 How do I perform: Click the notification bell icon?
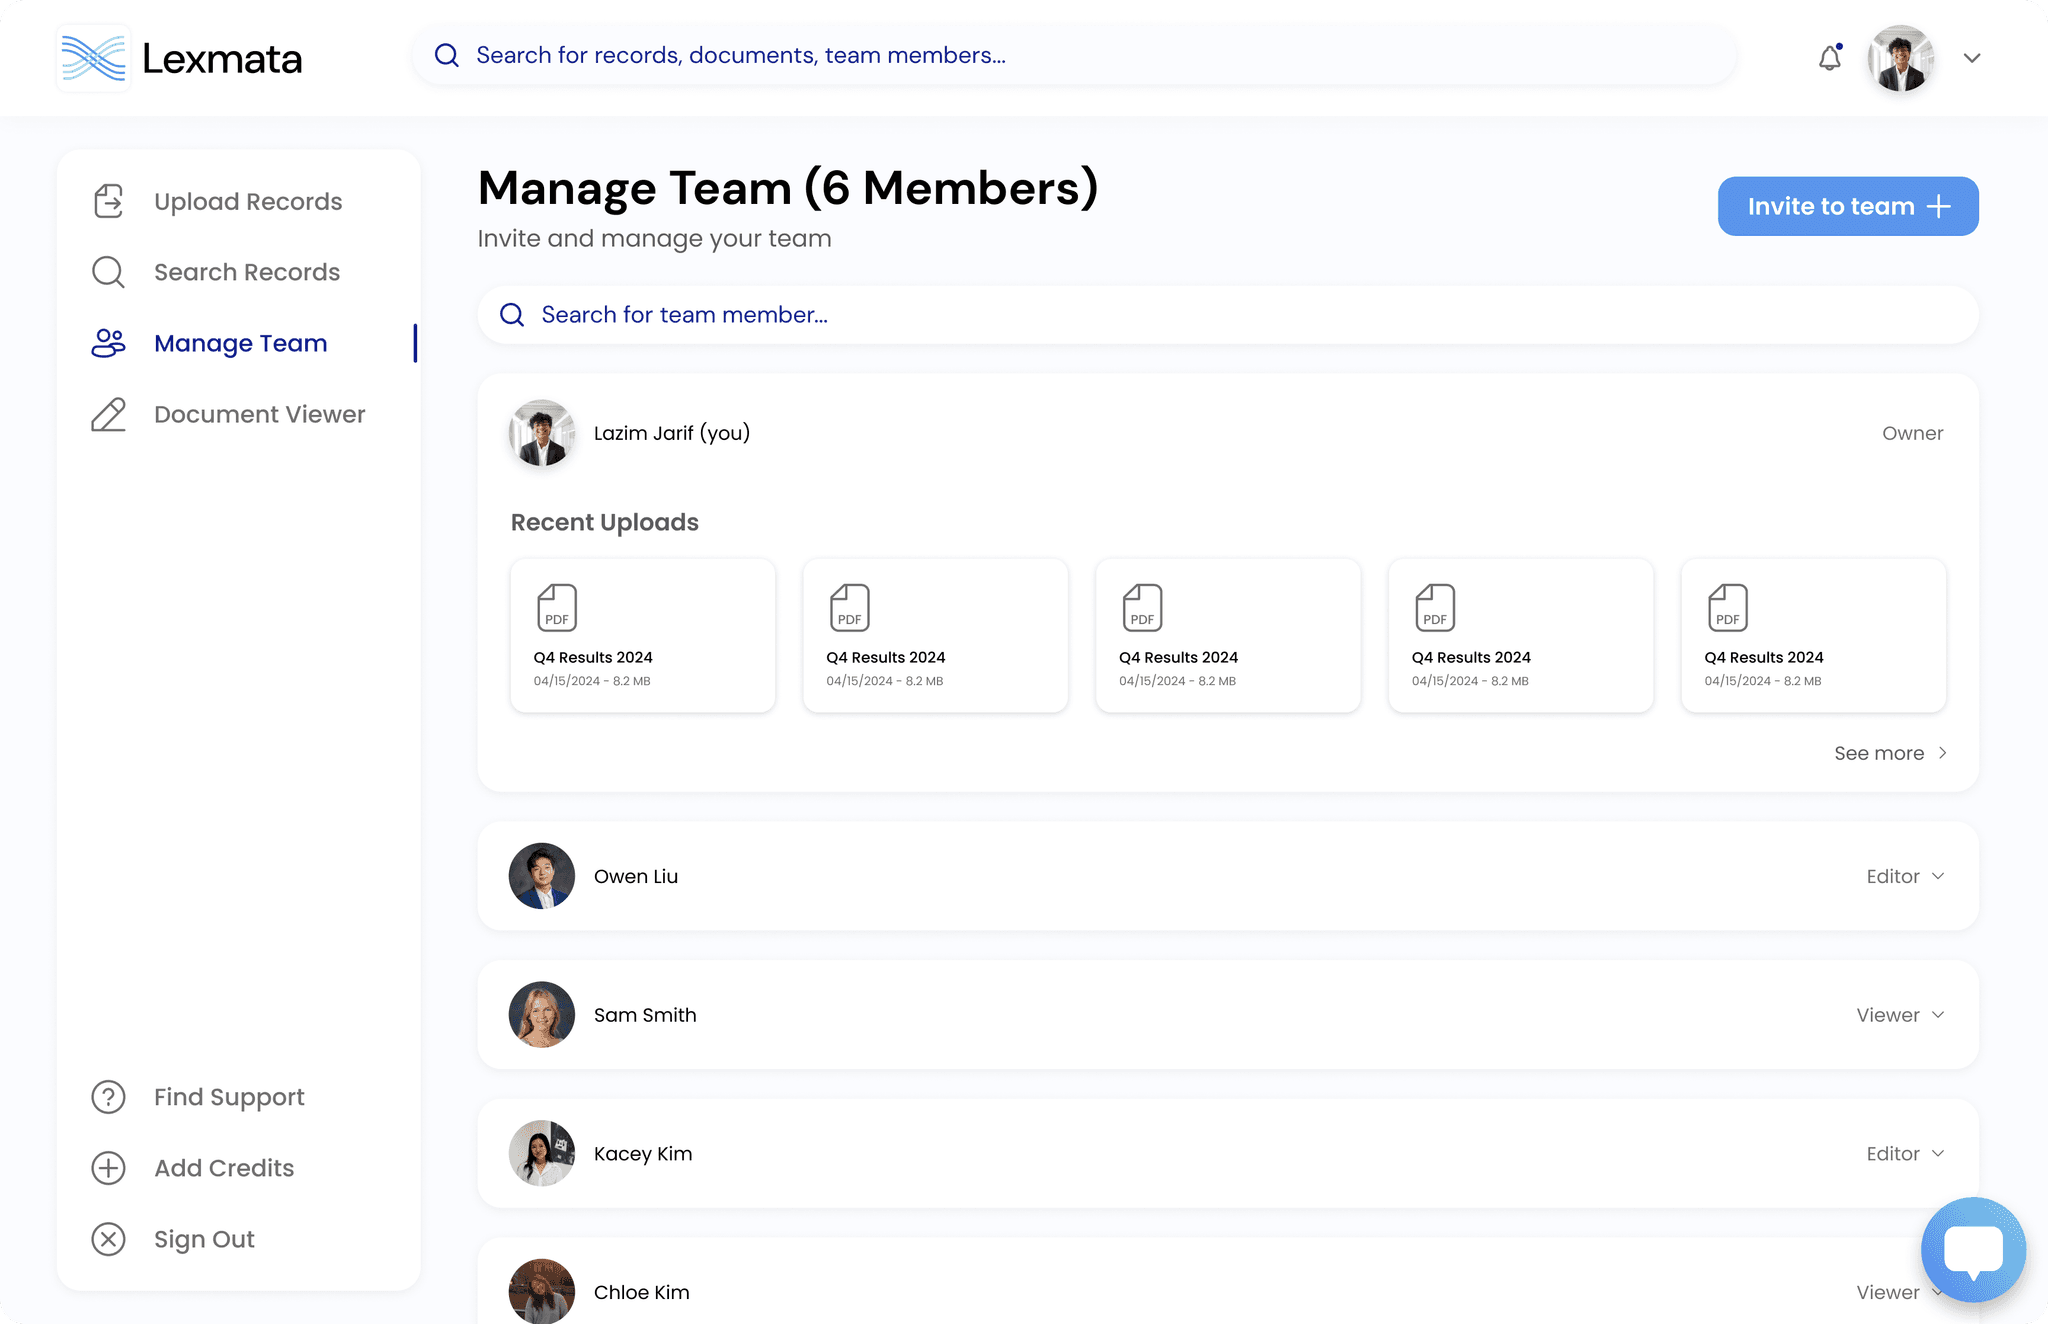coord(1829,58)
